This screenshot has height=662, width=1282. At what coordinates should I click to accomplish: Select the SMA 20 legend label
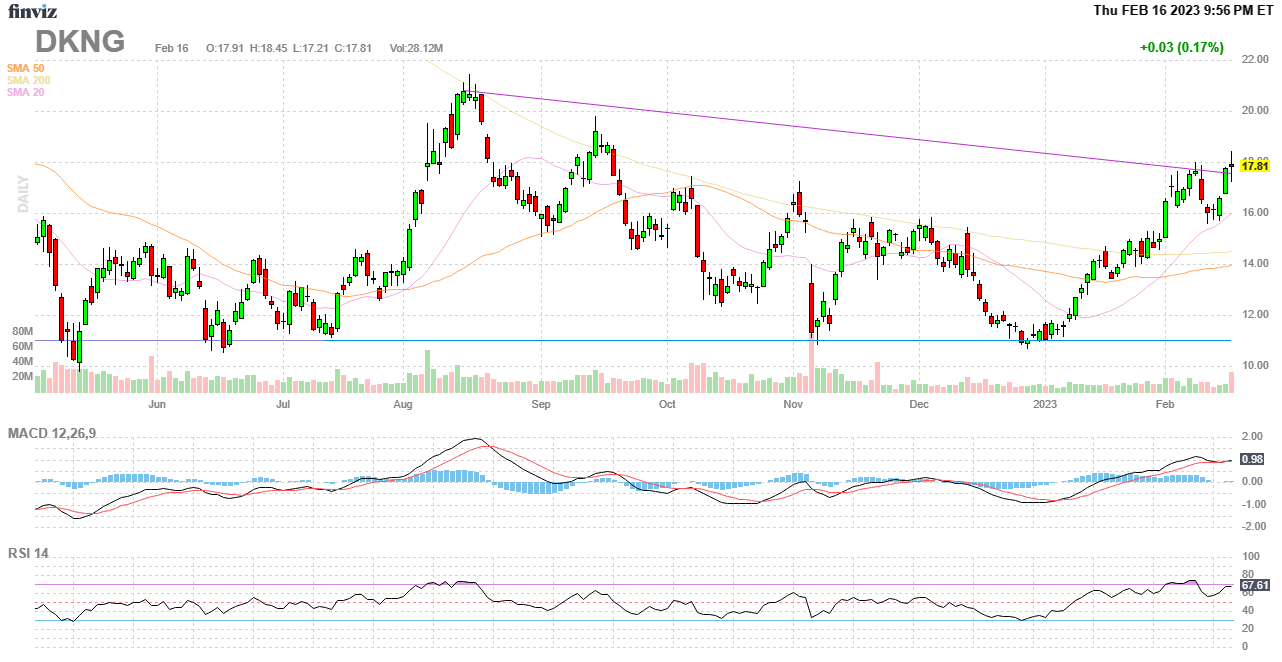pos(25,92)
